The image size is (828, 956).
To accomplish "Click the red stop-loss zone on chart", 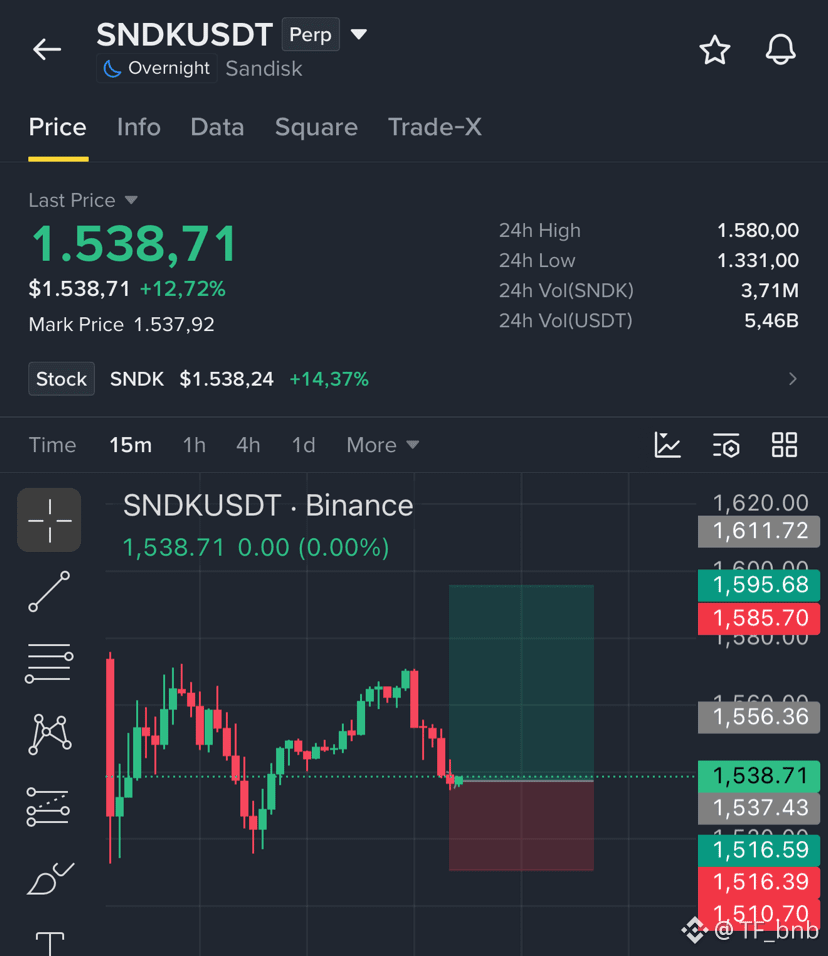I will pos(521,826).
